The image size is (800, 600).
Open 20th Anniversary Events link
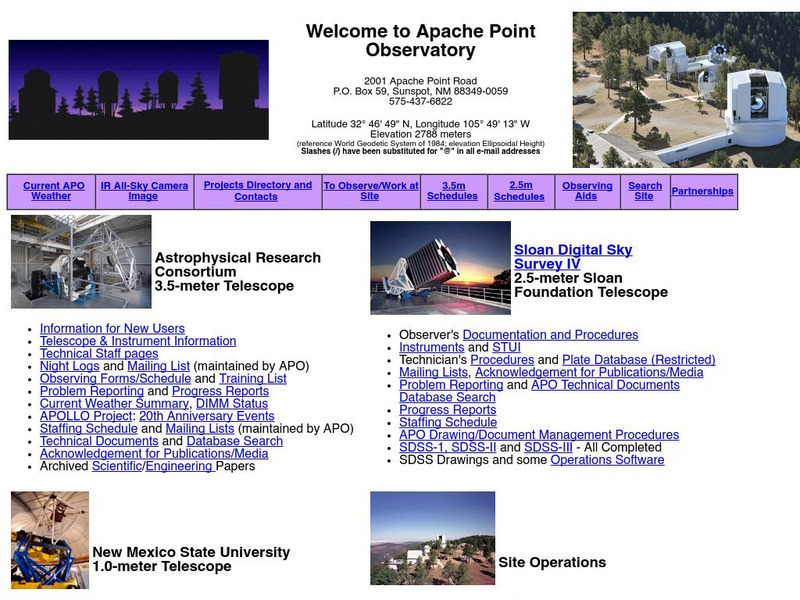point(207,416)
